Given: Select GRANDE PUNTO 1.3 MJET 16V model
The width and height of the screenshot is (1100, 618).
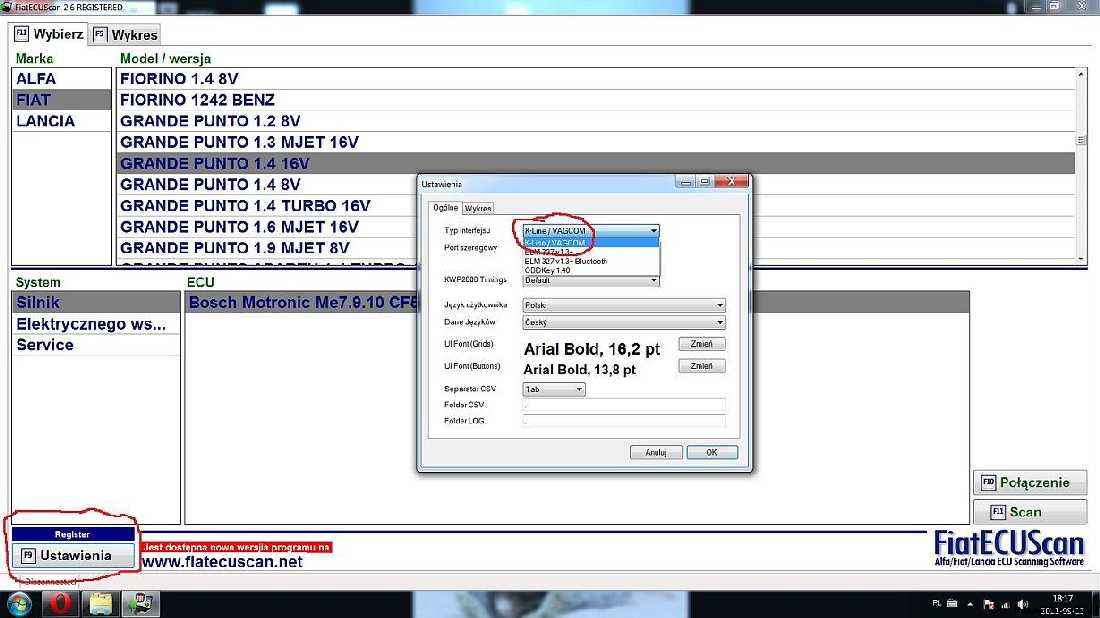Looking at the screenshot, I should 596,142.
